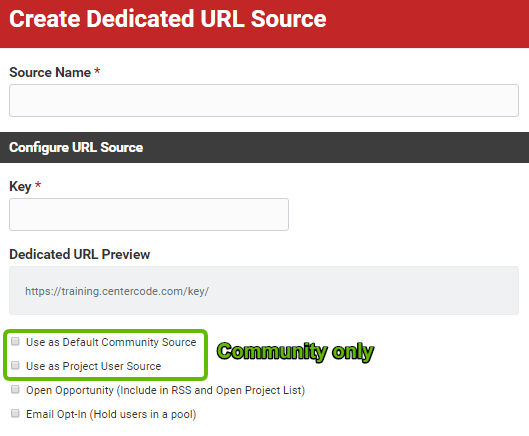The height and width of the screenshot is (436, 529).
Task: Tick the Use as Project User Source checkbox
Action: click(x=15, y=365)
